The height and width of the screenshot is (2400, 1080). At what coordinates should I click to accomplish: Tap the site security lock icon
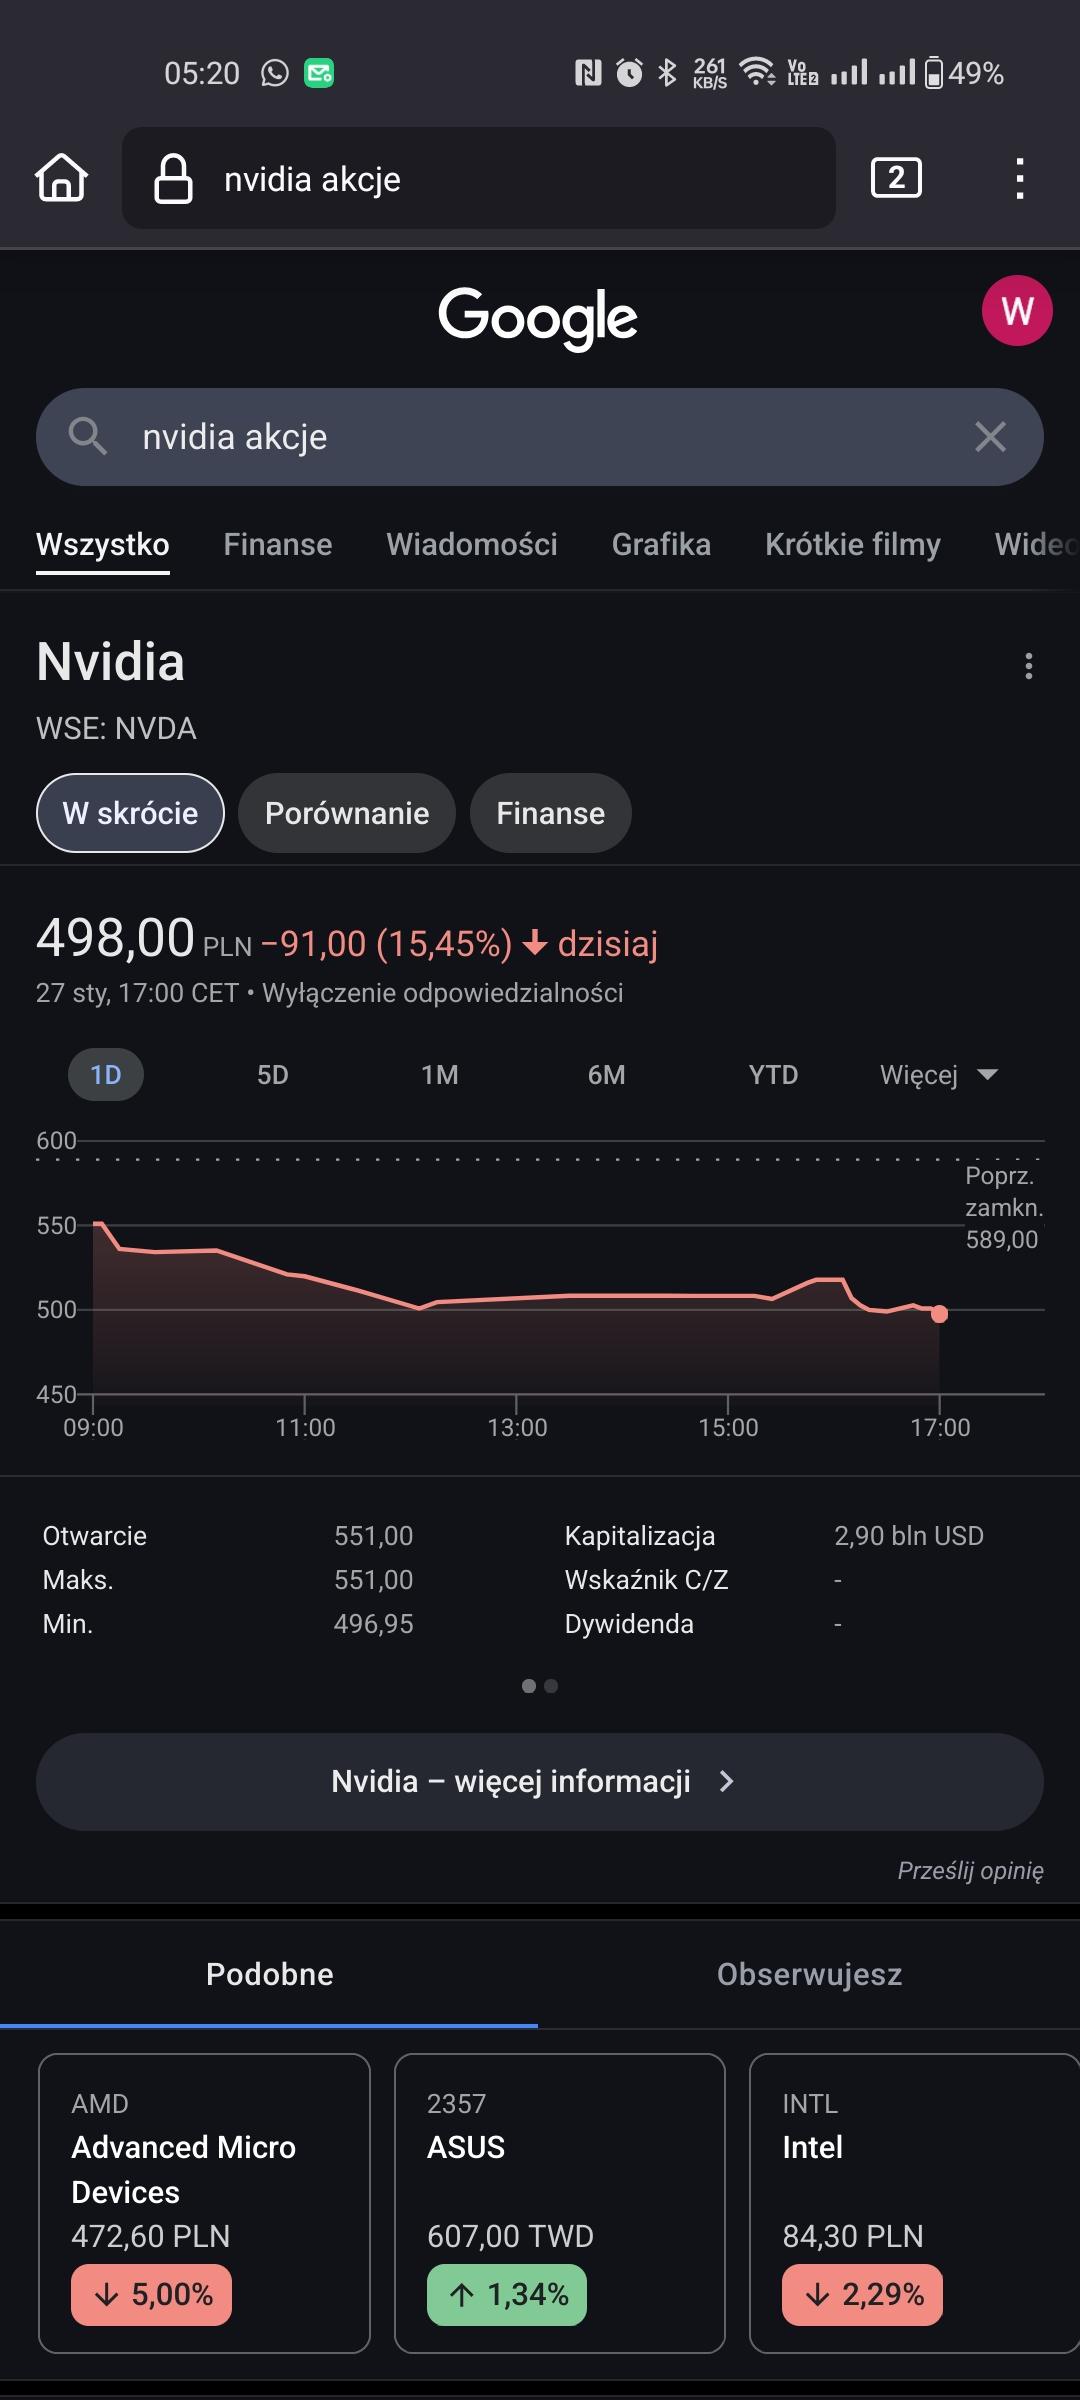(x=173, y=179)
